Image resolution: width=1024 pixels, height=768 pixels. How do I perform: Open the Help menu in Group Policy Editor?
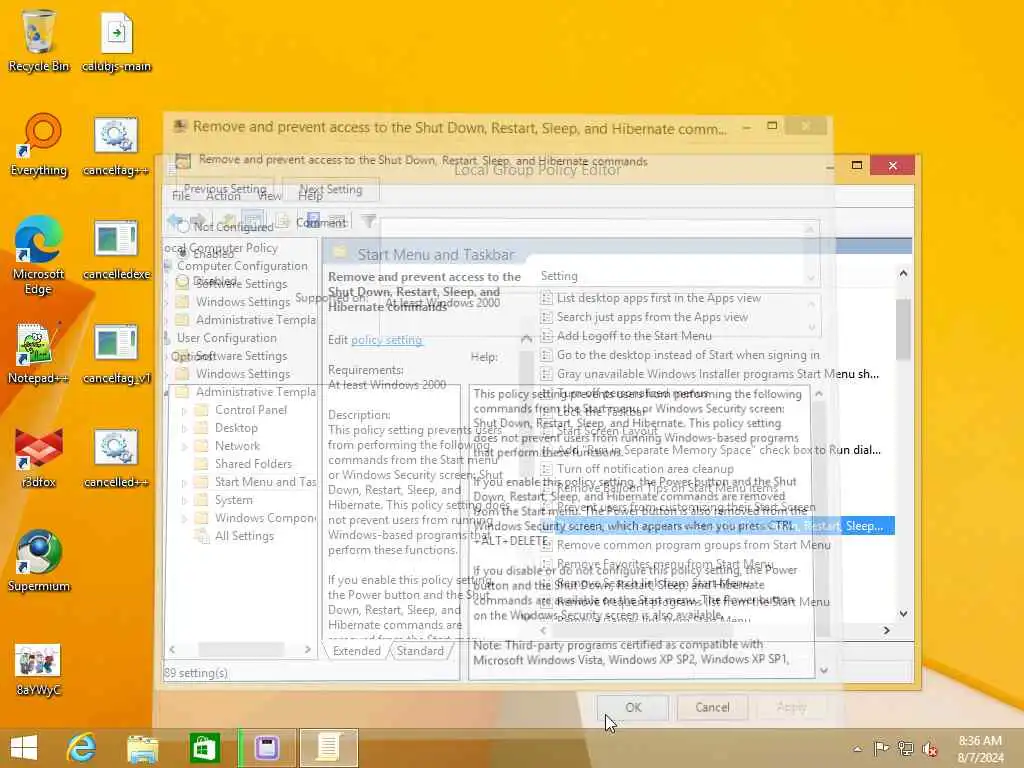point(311,196)
